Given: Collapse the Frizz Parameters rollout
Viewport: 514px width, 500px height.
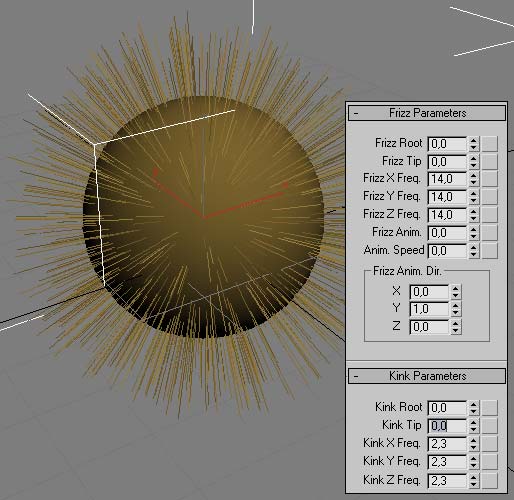Looking at the screenshot, I should [427, 113].
